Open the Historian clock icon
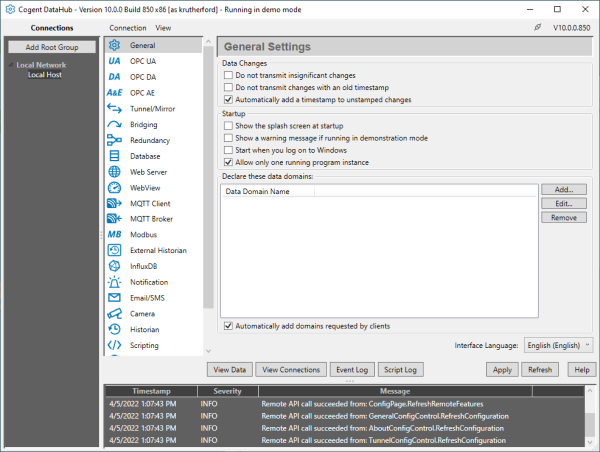The height and width of the screenshot is (452, 600). pyautogui.click(x=114, y=330)
